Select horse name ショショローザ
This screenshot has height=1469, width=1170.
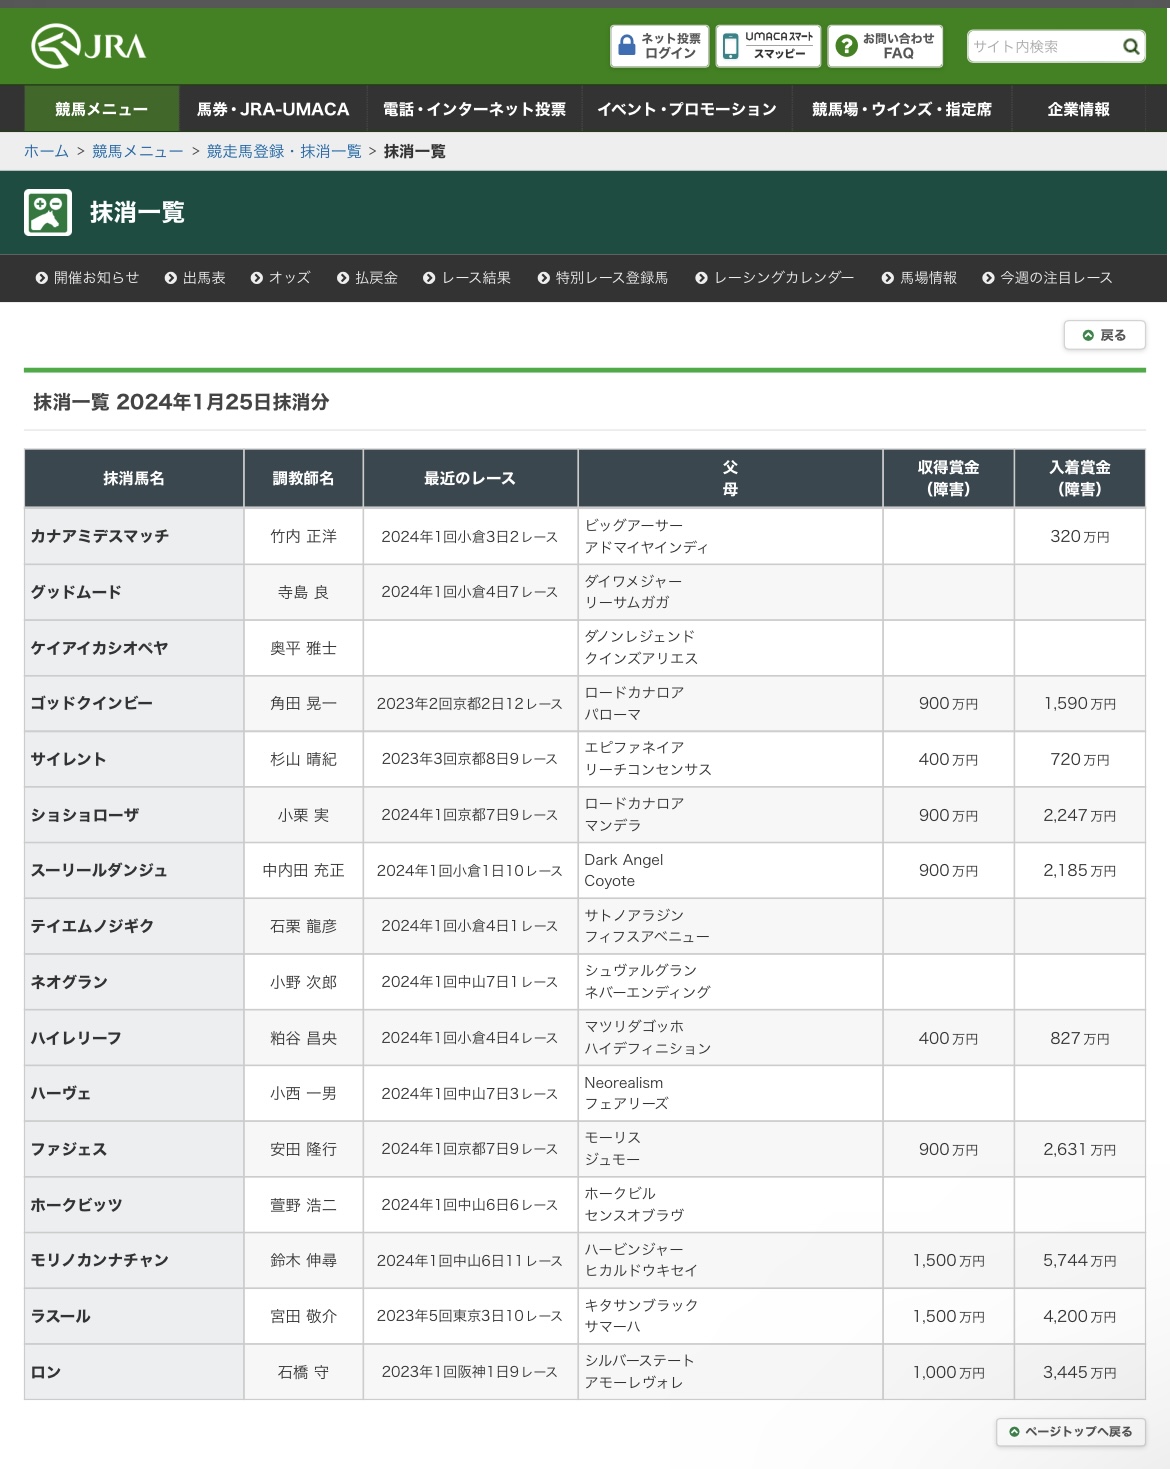pyautogui.click(x=85, y=815)
